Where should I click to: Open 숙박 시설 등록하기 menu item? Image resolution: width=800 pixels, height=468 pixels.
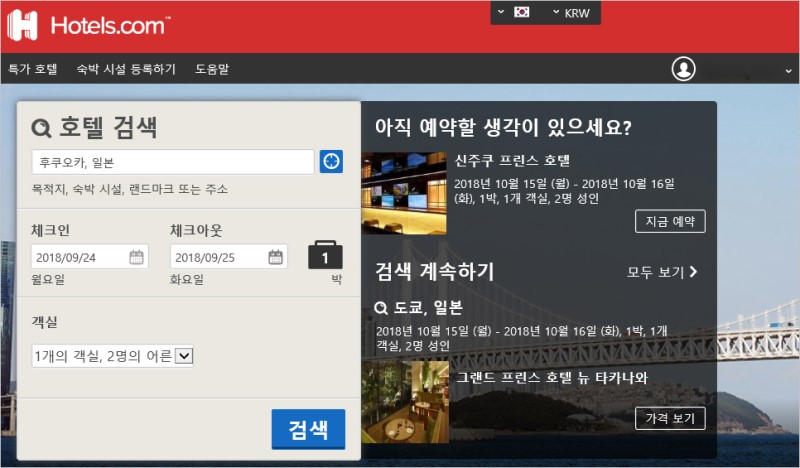(x=126, y=68)
